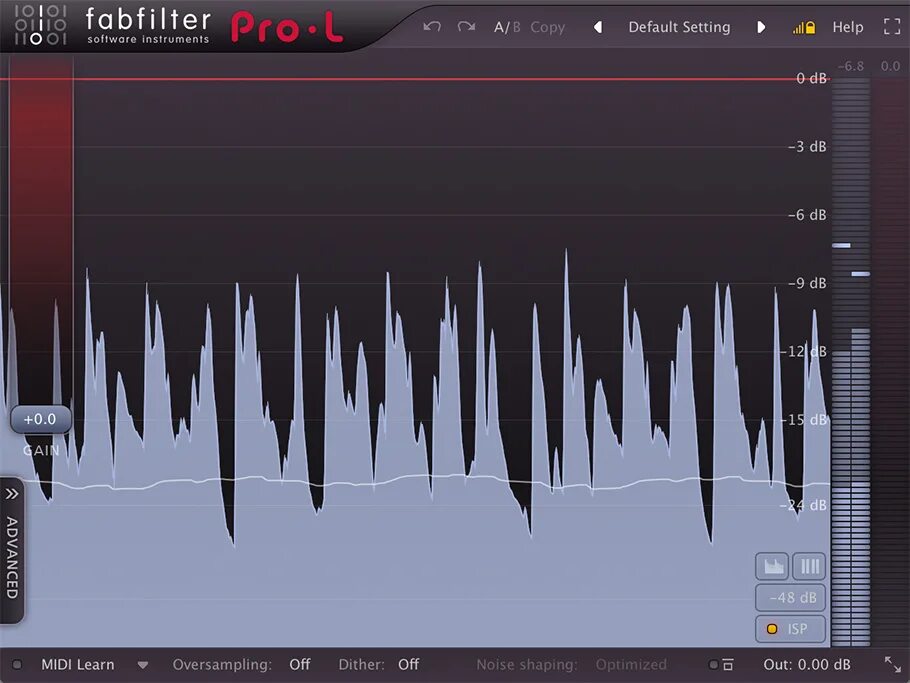
Task: Click the yellow lock license icon
Action: pos(804,27)
